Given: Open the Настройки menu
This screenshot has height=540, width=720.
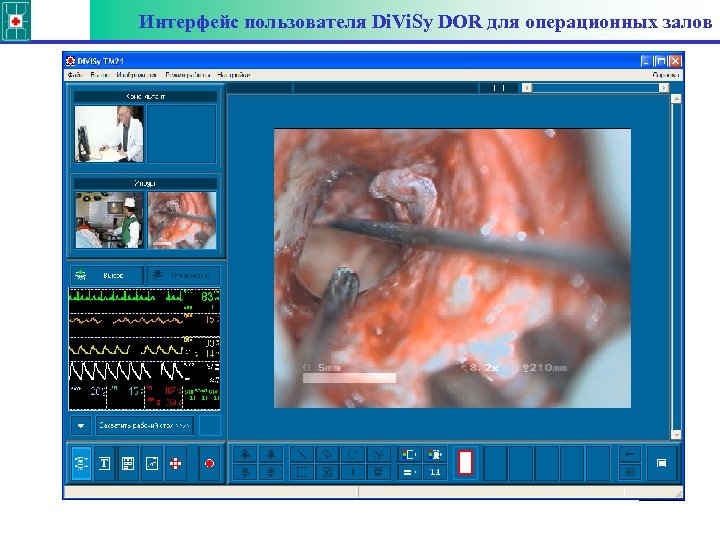Looking at the screenshot, I should click(234, 75).
